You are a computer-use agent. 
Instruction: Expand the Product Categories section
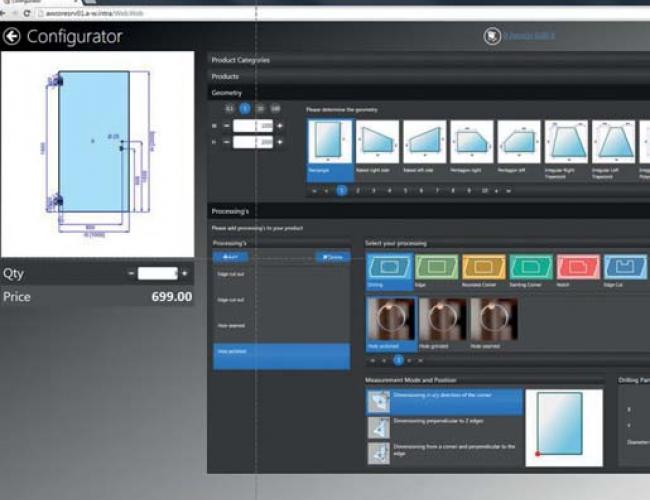(240, 60)
